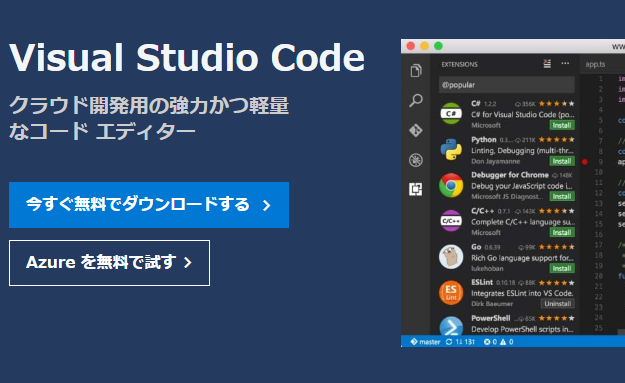Clear extensions list icon in Extensions header

(x=547, y=64)
